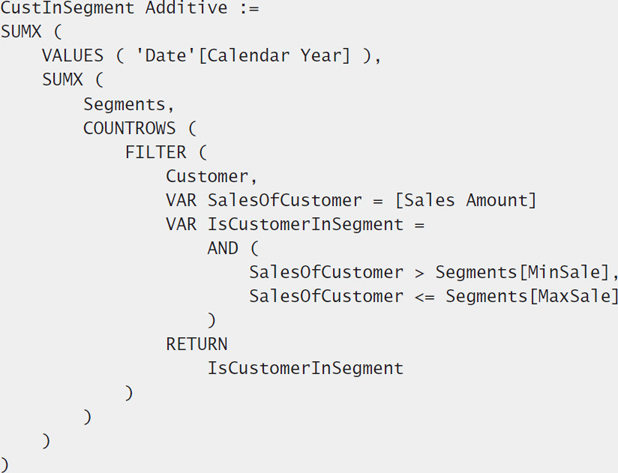The image size is (618, 473).
Task: Click the Segments table name line
Action: tap(128, 104)
